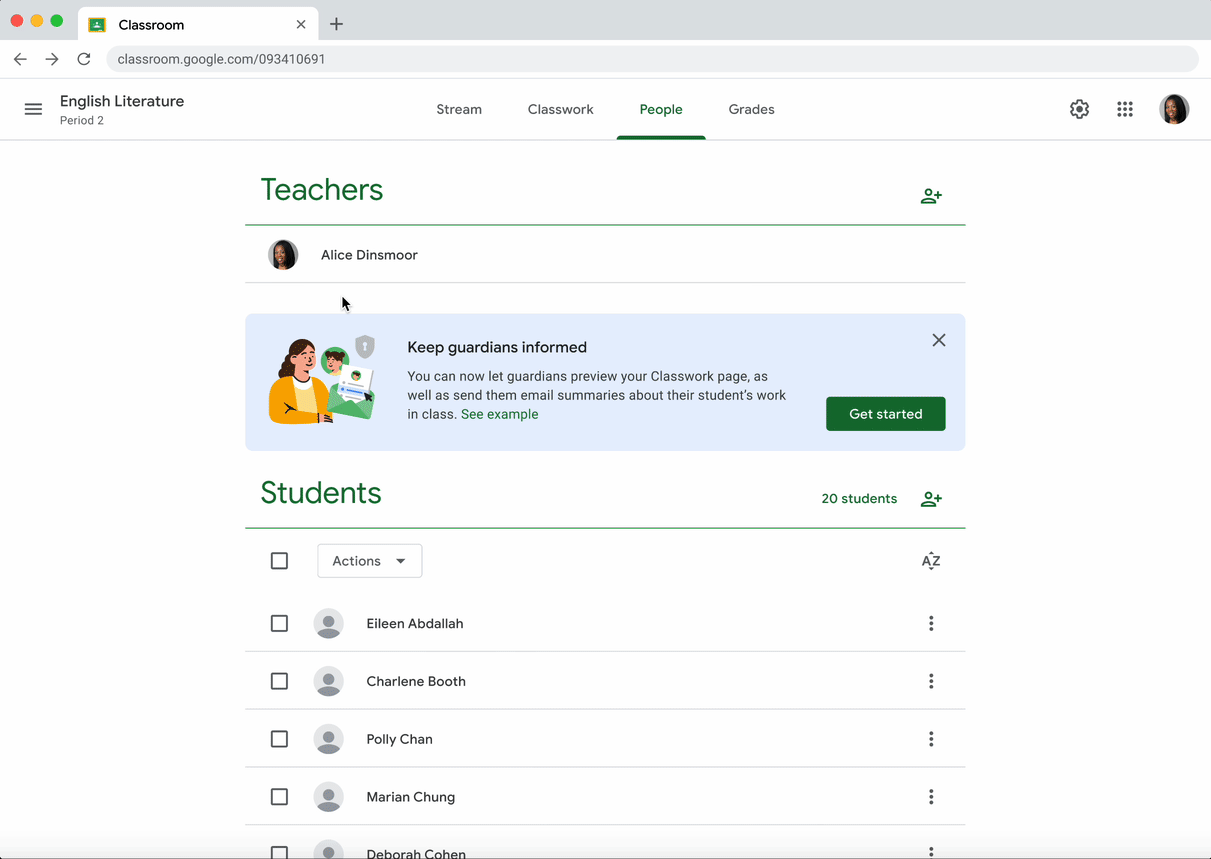The image size is (1211, 859).
Task: Click the Students section heading
Action: pyautogui.click(x=321, y=493)
